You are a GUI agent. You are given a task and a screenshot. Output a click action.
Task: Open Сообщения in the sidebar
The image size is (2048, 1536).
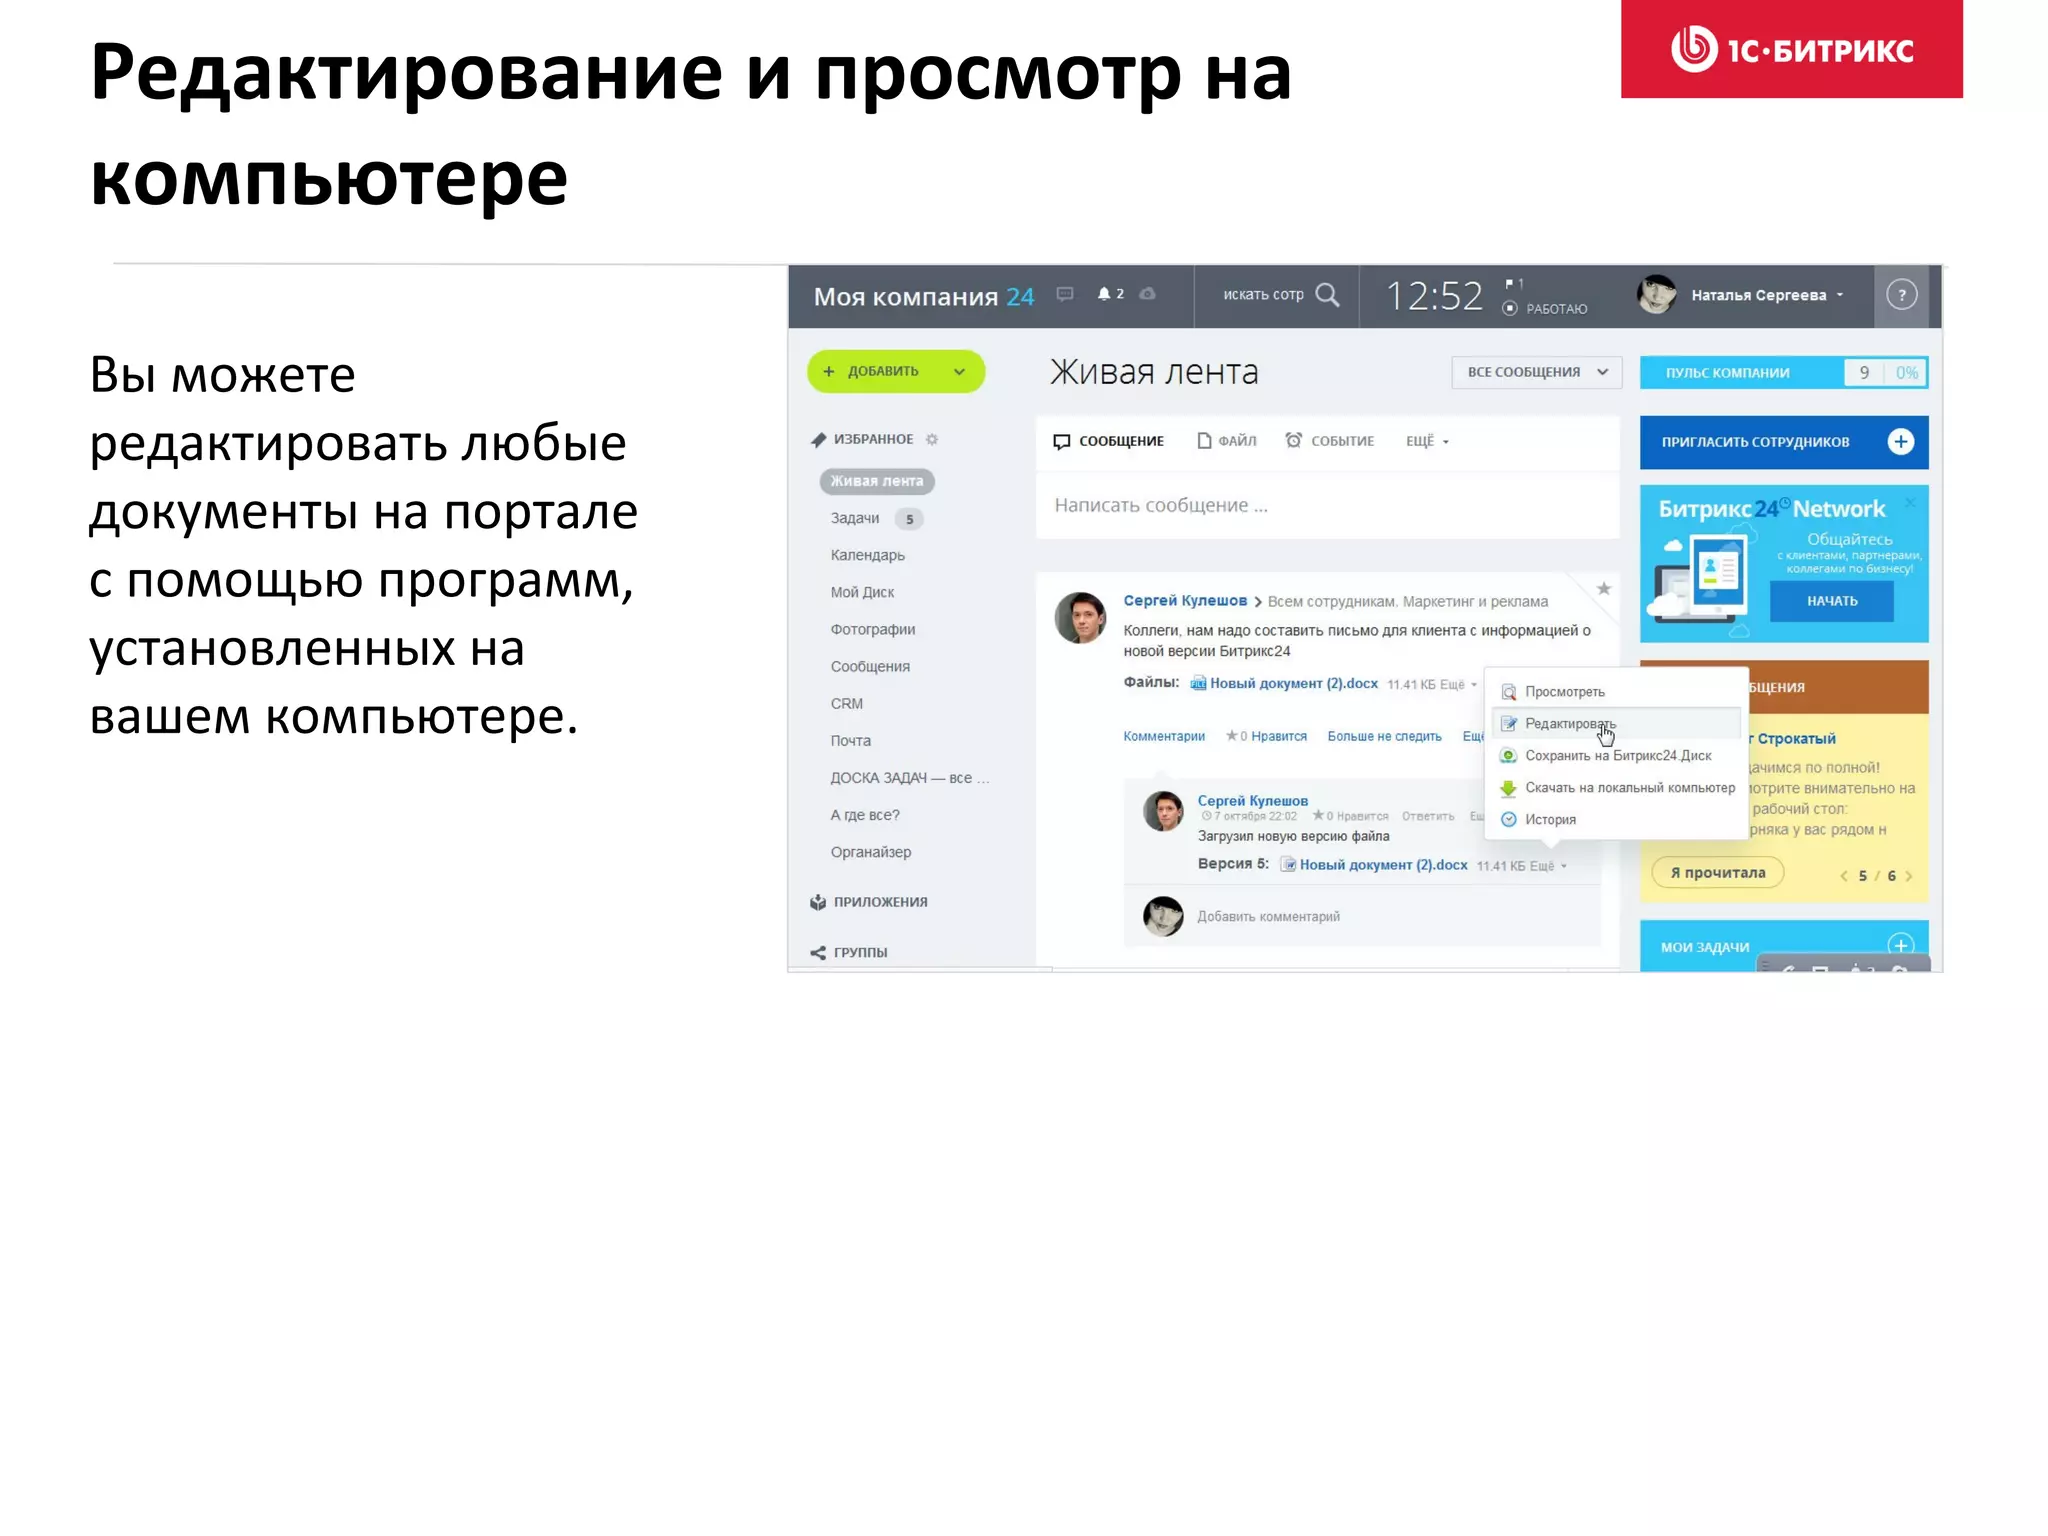870,667
